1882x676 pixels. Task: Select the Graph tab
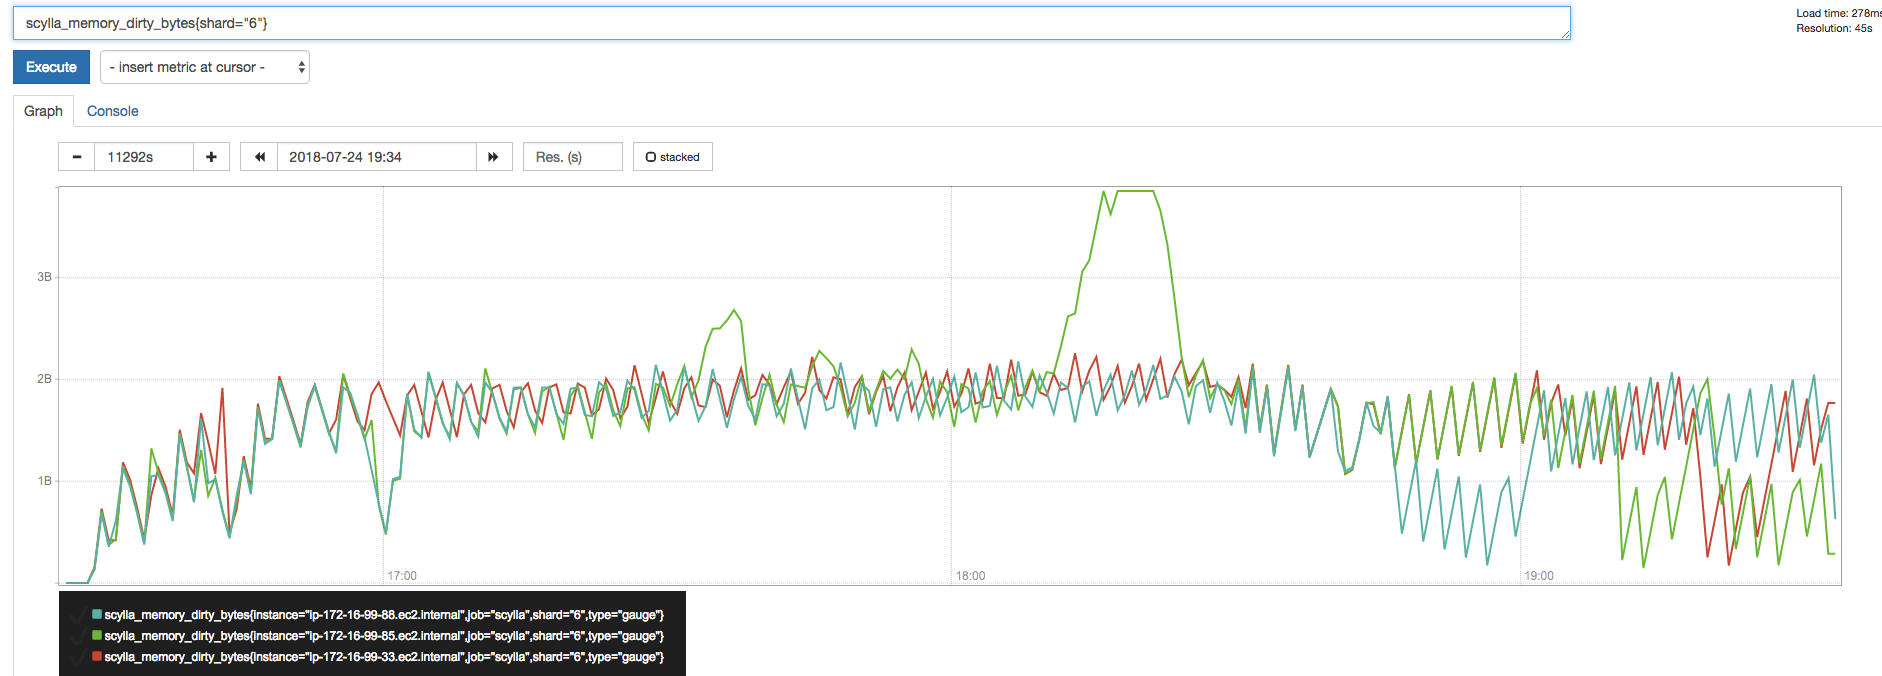(x=43, y=111)
